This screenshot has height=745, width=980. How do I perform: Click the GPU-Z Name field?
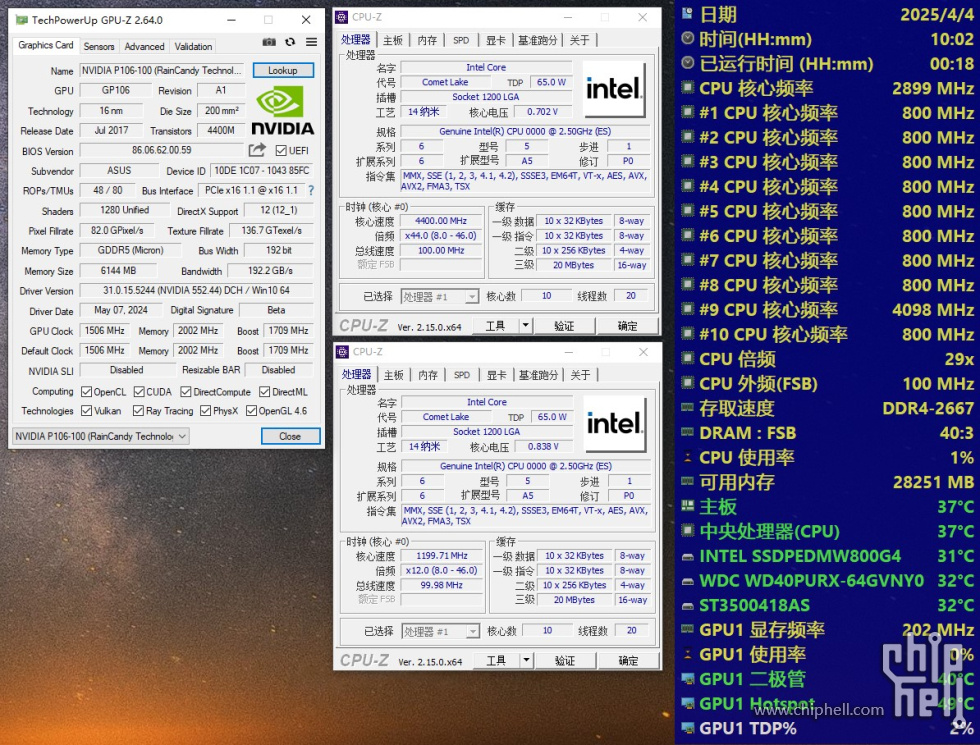(162, 70)
